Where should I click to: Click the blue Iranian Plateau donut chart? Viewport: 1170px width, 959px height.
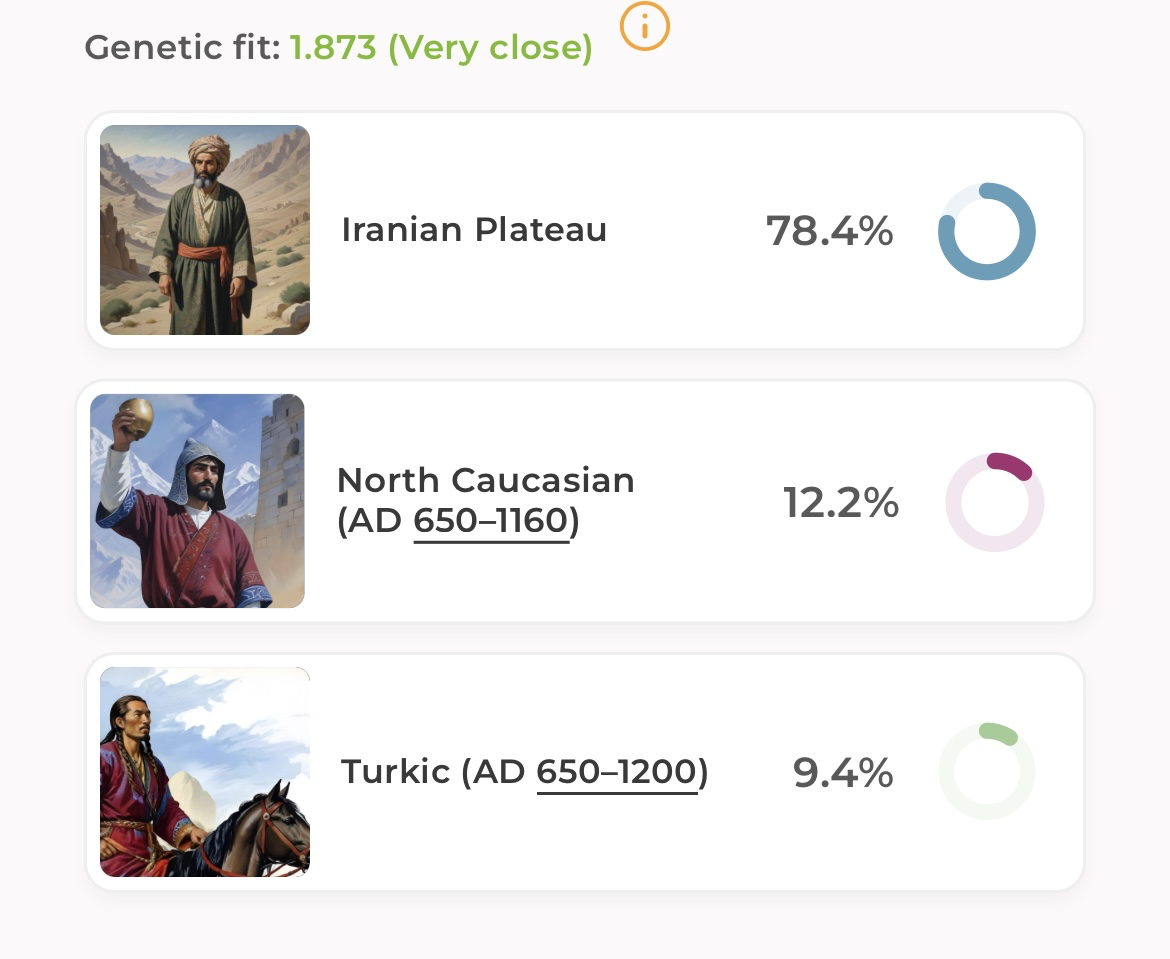pos(986,231)
